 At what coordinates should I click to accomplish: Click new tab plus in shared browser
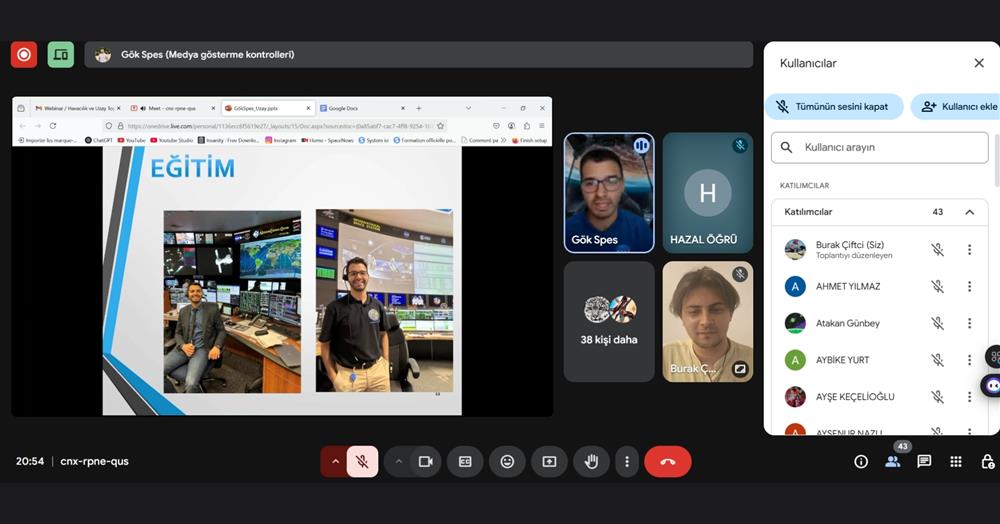[419, 108]
